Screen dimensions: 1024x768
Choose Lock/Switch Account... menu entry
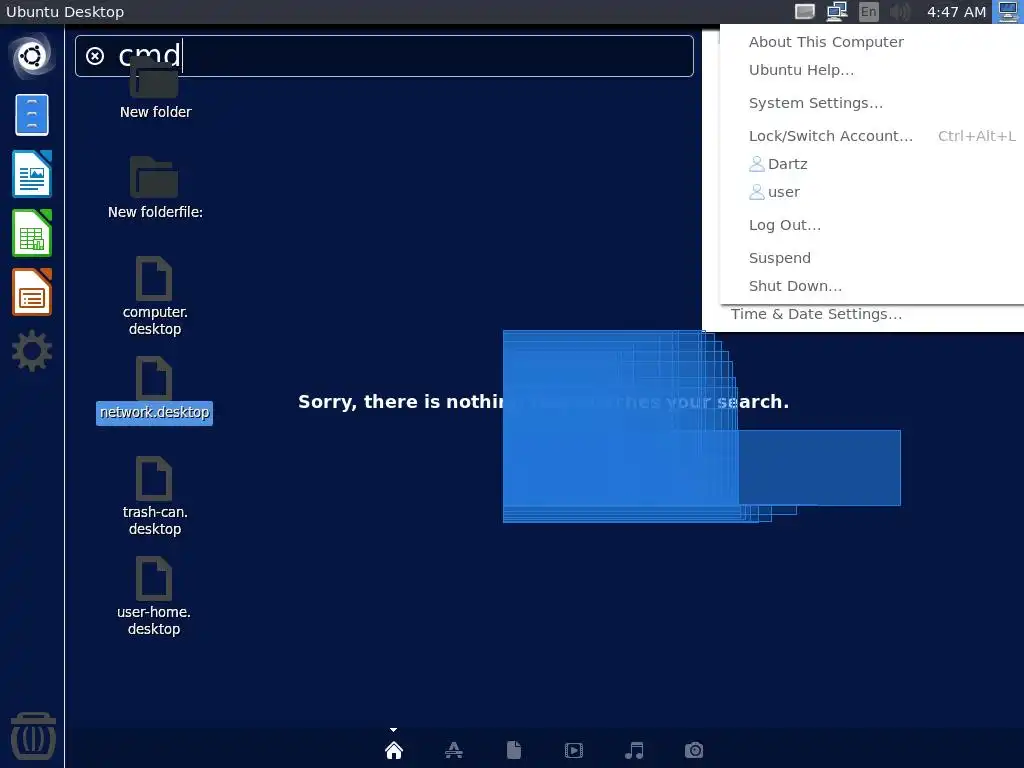(831, 136)
